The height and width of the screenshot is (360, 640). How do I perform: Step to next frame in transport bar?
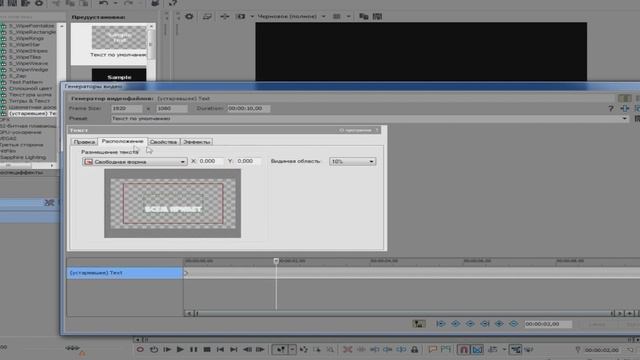click(x=260, y=349)
